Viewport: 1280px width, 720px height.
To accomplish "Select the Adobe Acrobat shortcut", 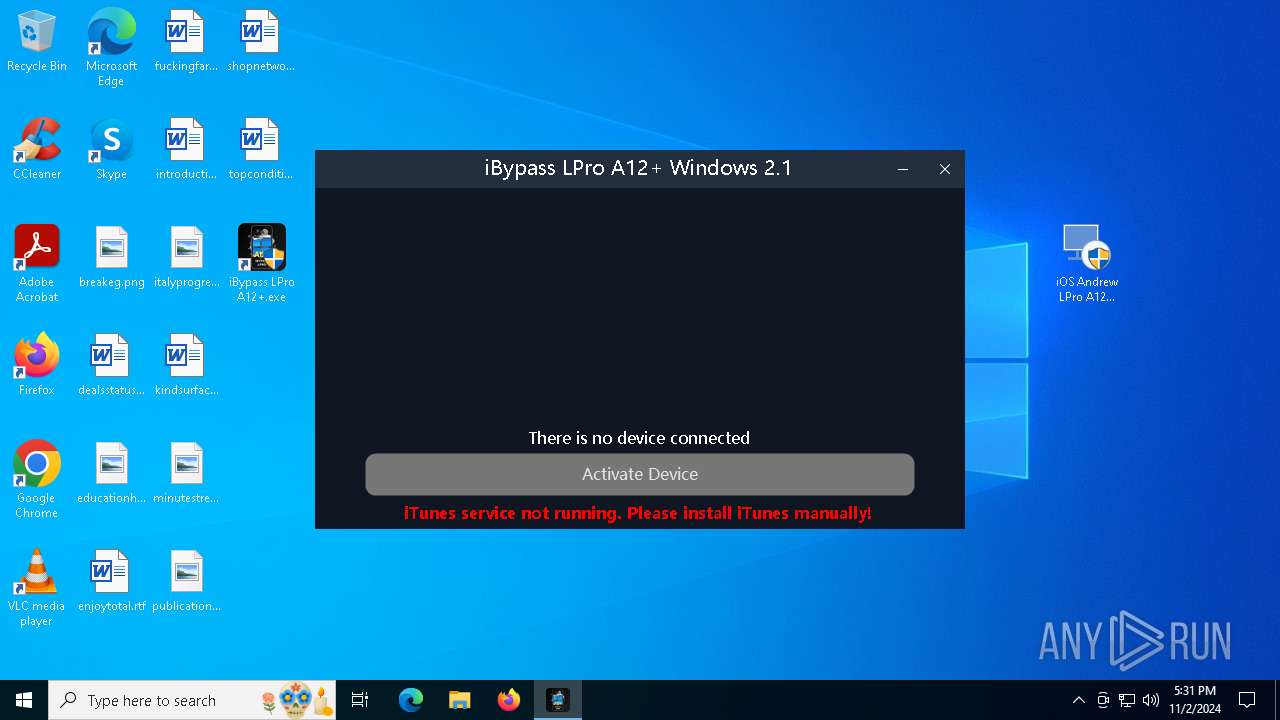I will (37, 263).
